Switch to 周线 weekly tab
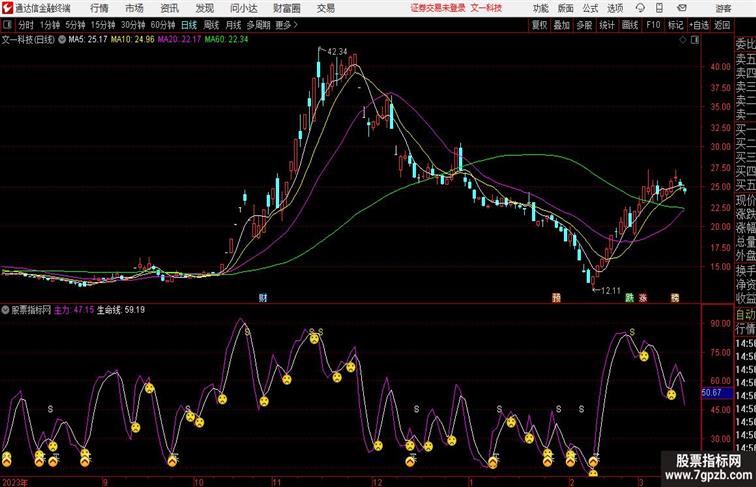This screenshot has width=756, height=487. (211, 25)
